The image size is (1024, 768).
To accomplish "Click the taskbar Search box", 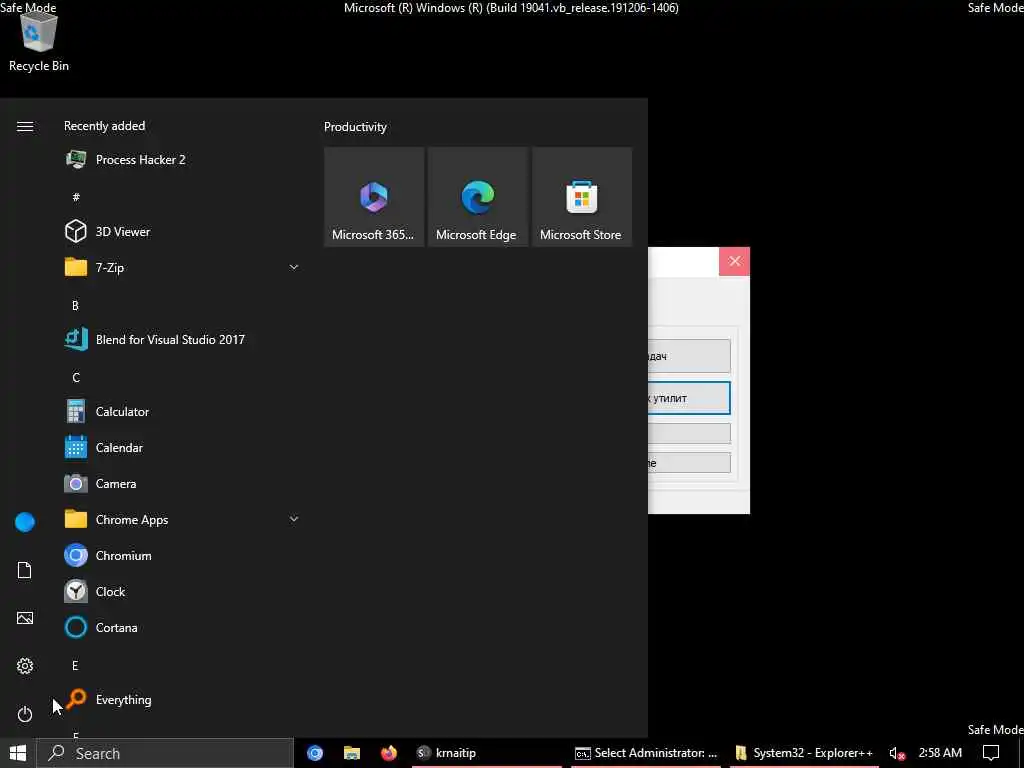I will tap(165, 753).
